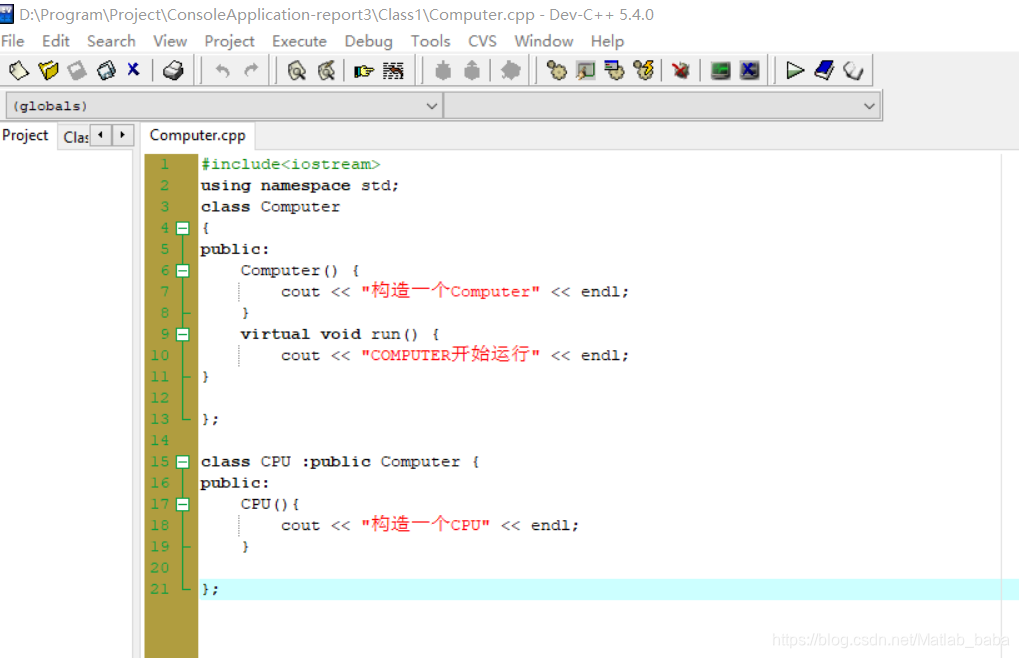The width and height of the screenshot is (1019, 658).
Task: Open the File menu
Action: [x=12, y=41]
